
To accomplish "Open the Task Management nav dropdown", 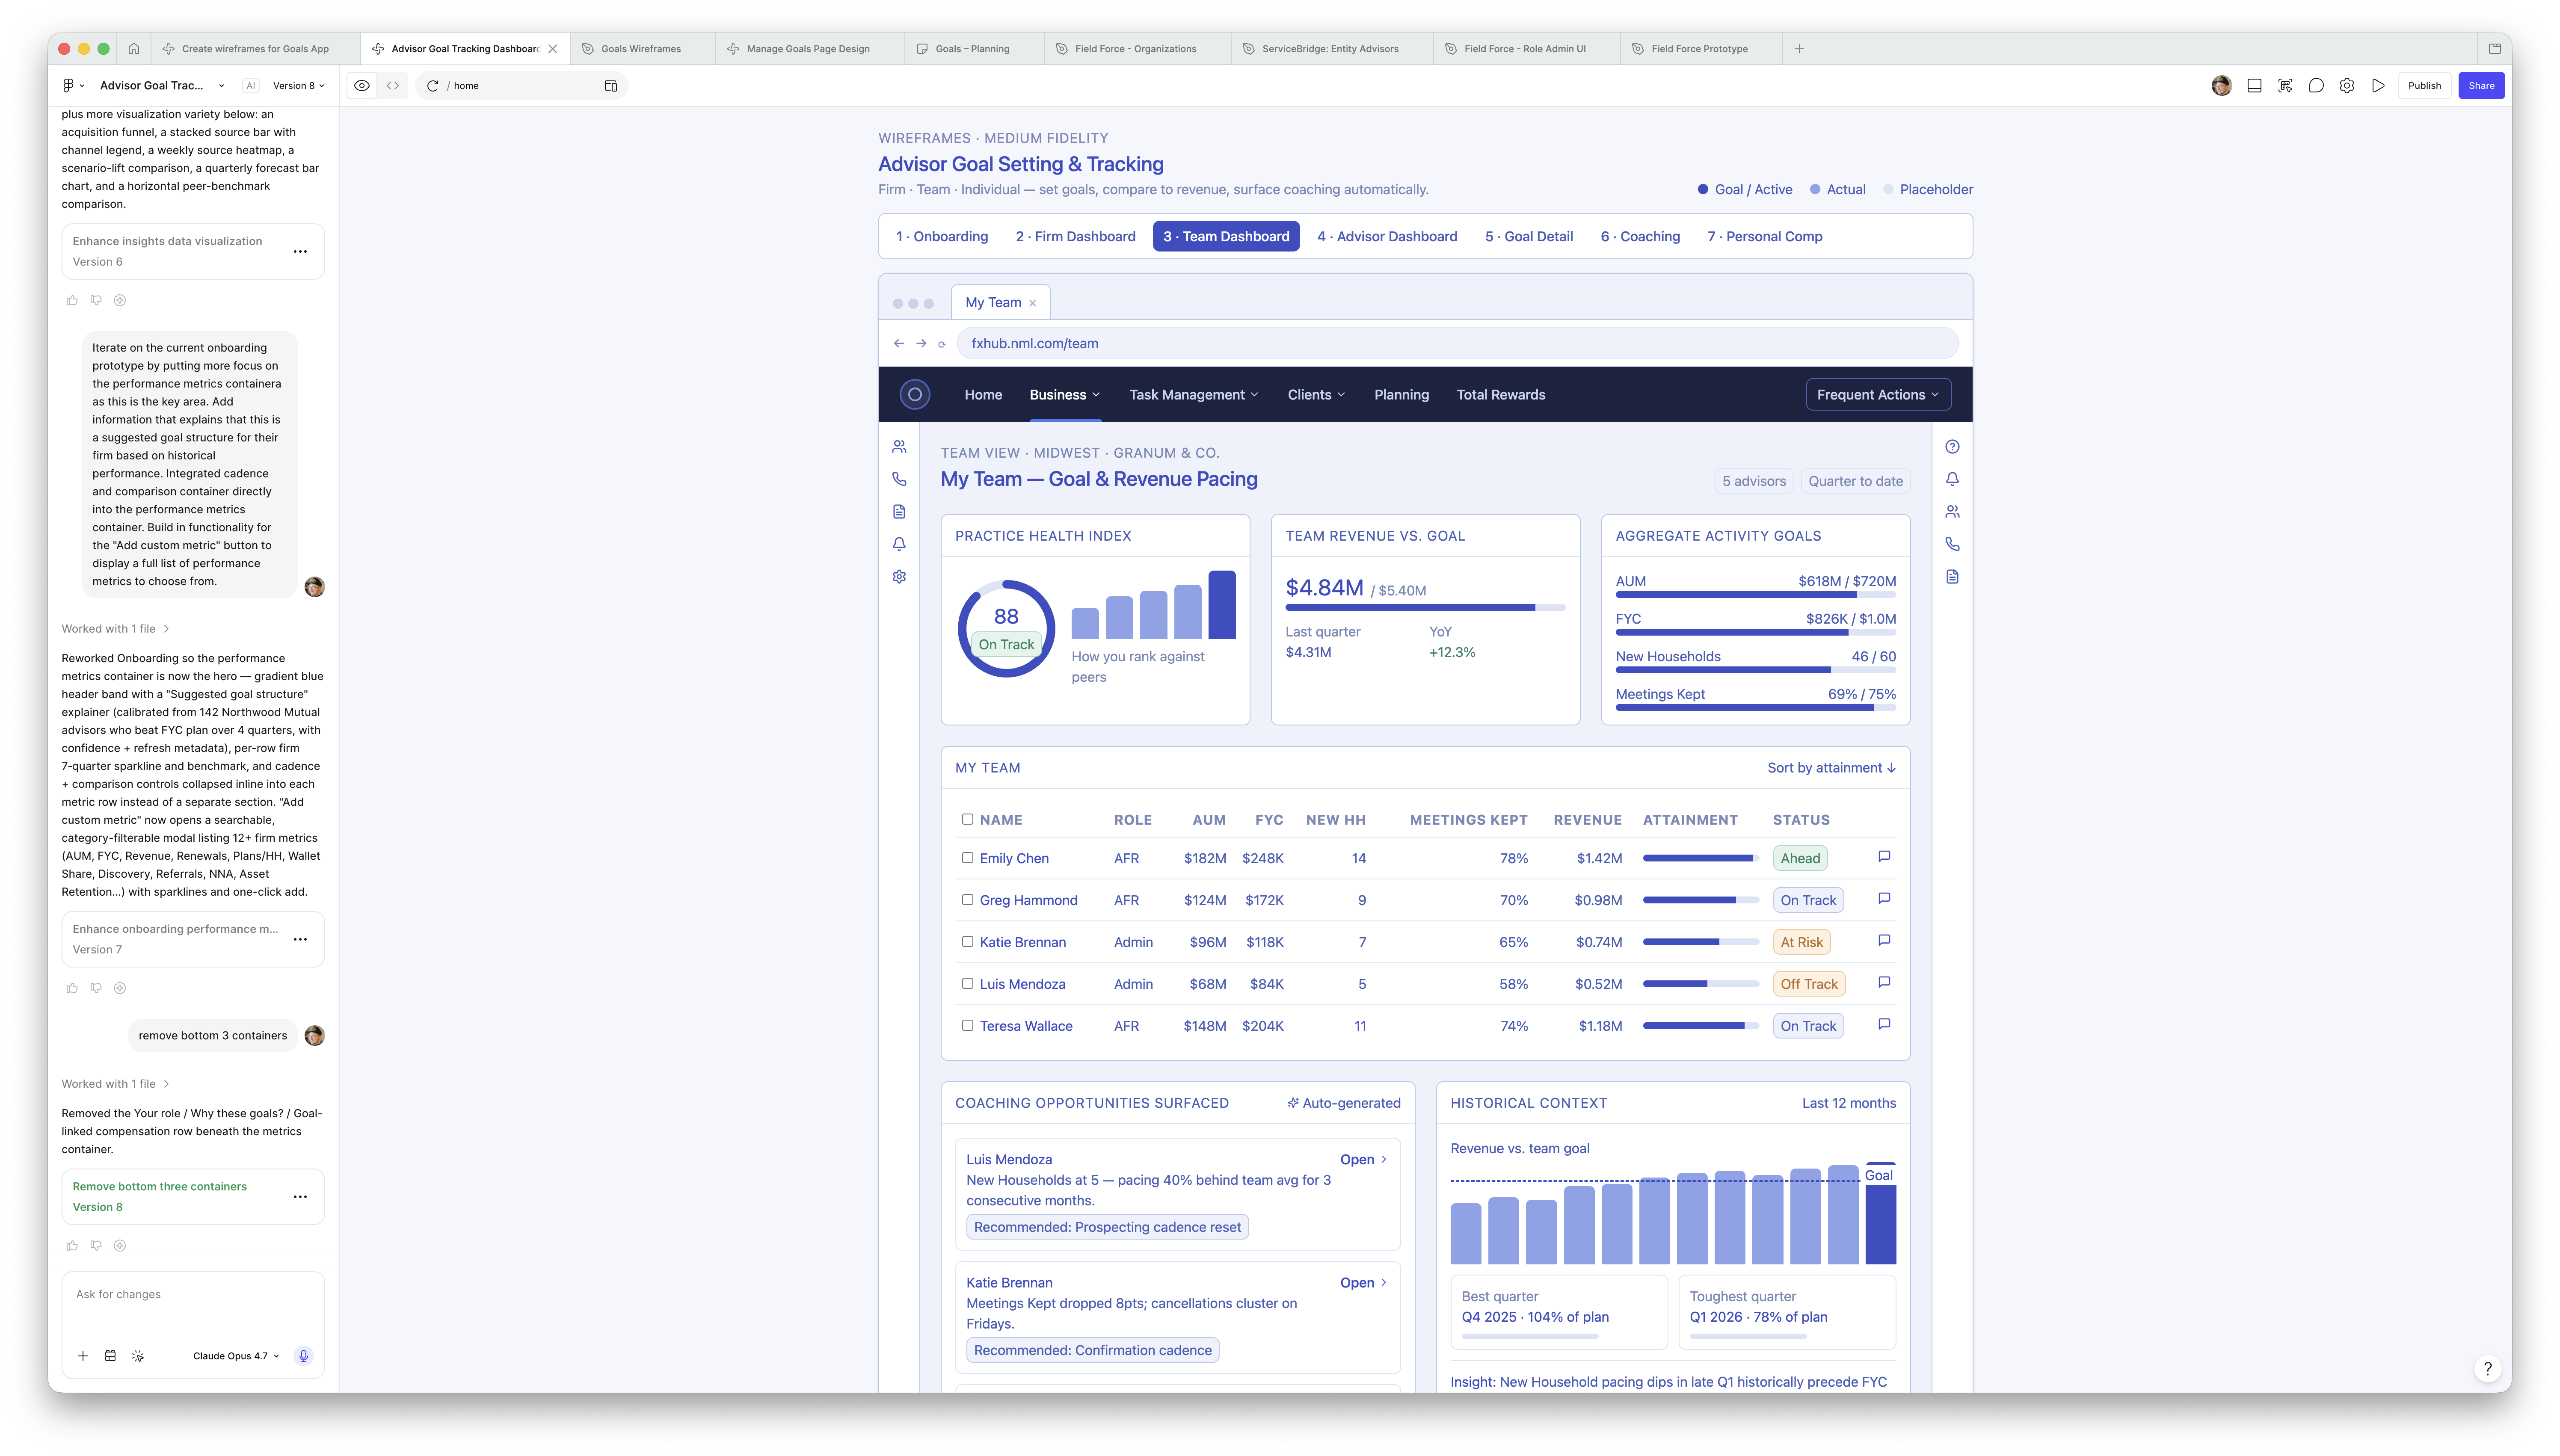I will click(1194, 394).
